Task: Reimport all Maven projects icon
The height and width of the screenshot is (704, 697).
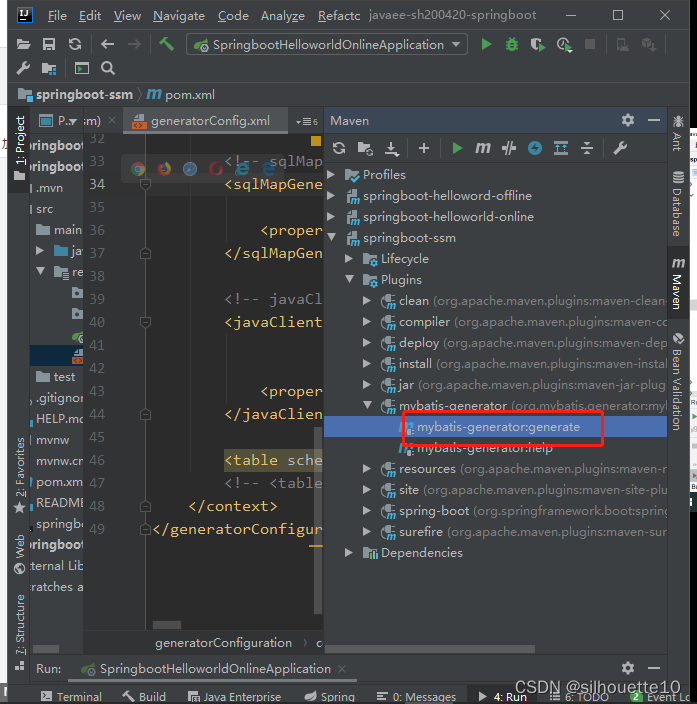Action: point(339,148)
